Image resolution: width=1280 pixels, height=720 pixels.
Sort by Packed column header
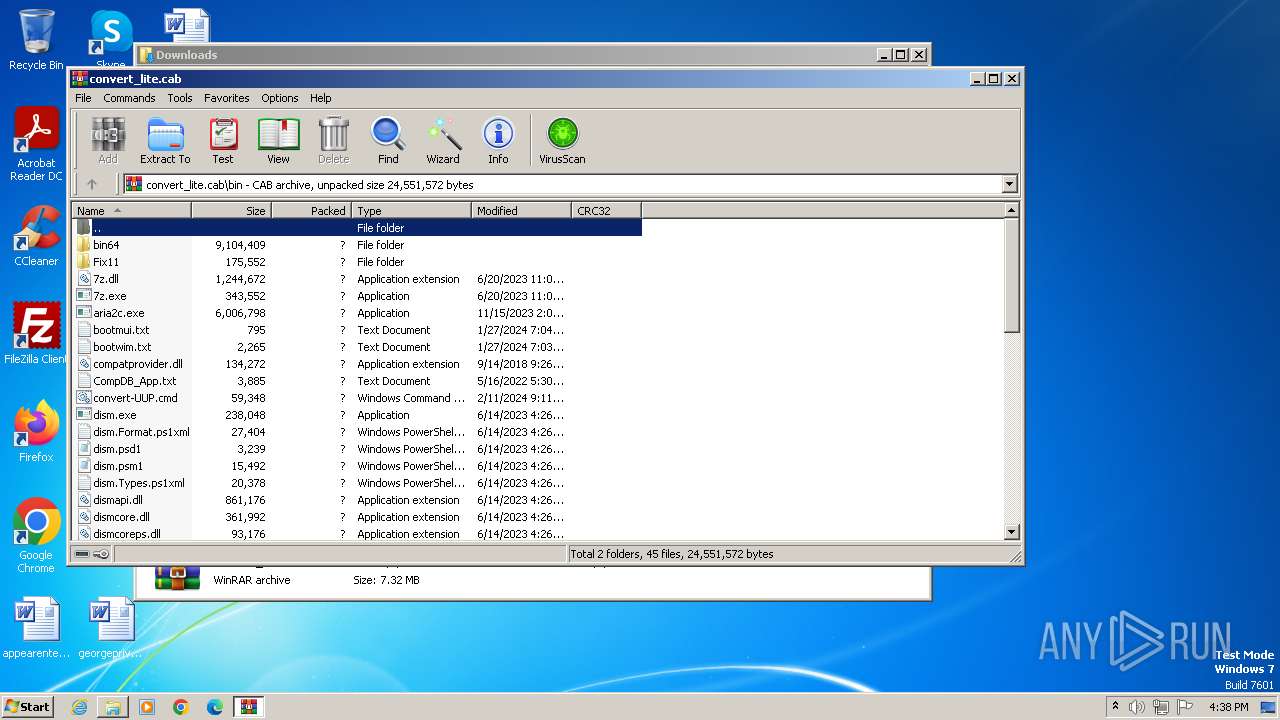tap(311, 210)
